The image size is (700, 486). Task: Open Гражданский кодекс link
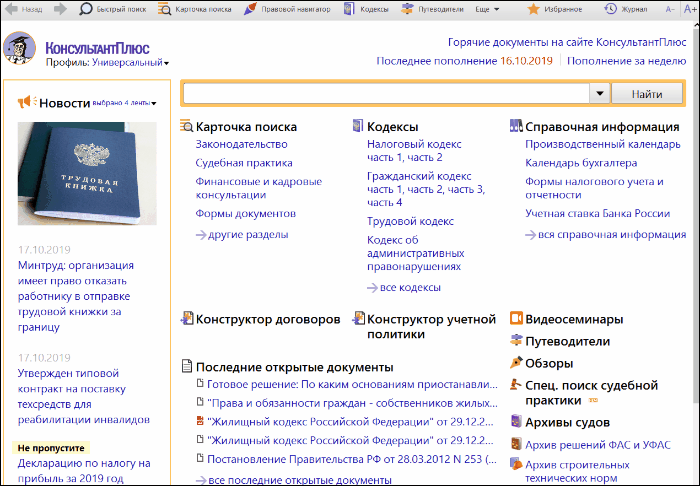tap(419, 176)
